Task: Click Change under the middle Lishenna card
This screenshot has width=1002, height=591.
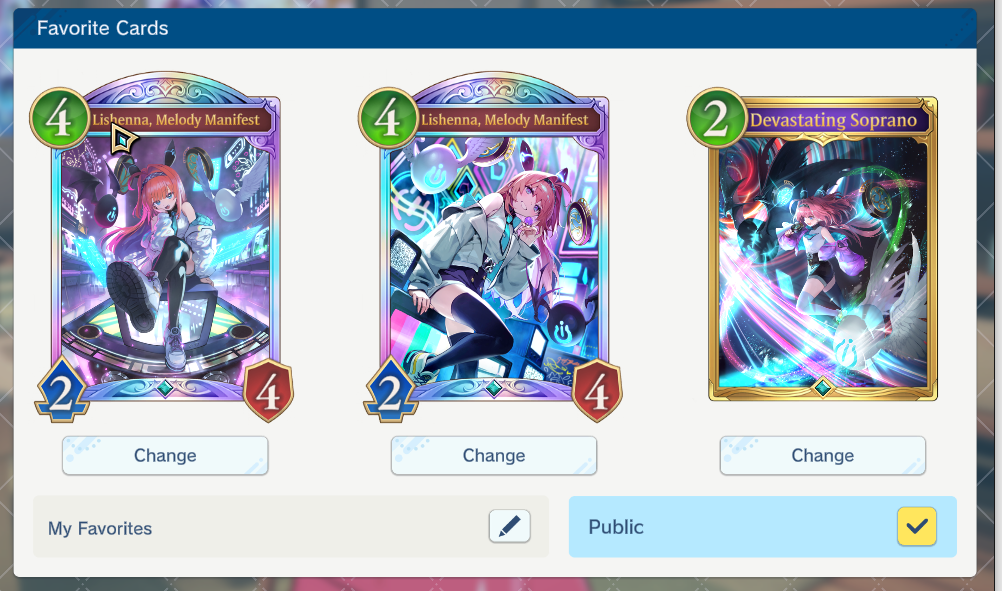Action: (494, 456)
